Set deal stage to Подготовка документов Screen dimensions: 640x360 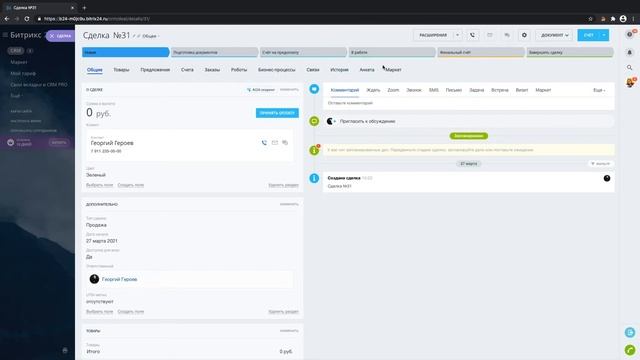click(x=214, y=52)
